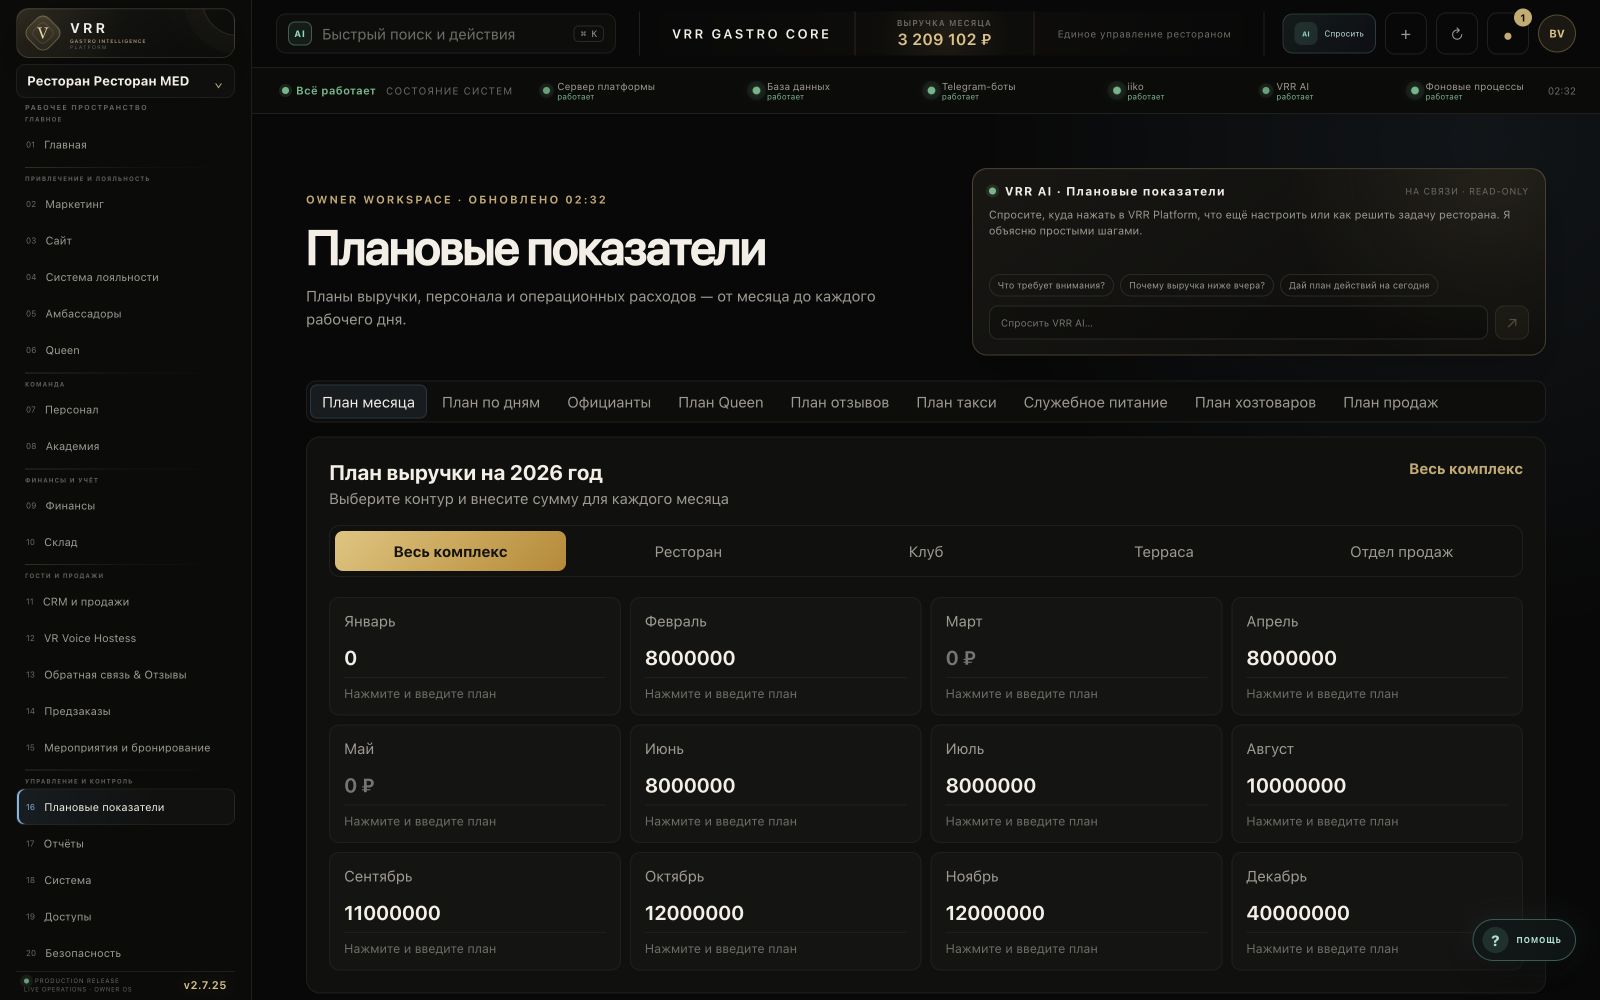
Task: Edit the Май plan value
Action: click(x=474, y=786)
